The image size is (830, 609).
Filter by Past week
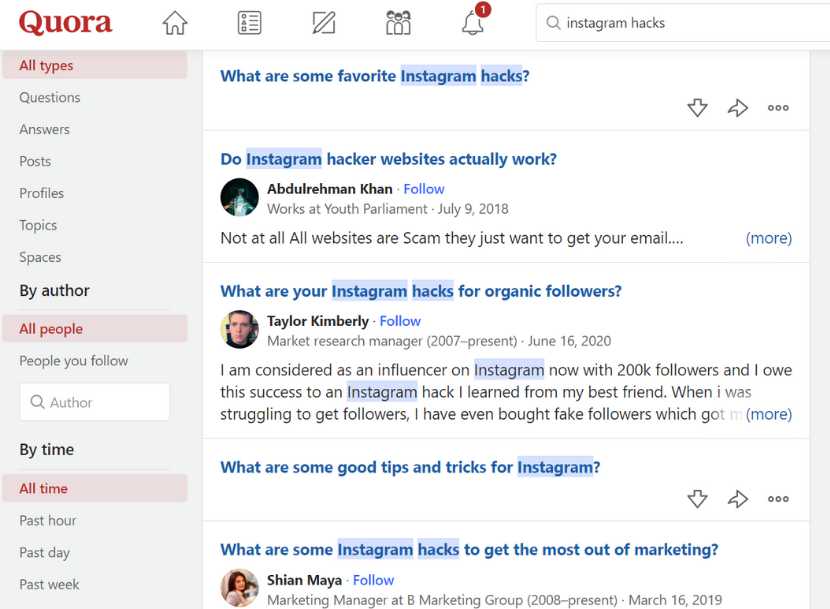pyautogui.click(x=49, y=584)
